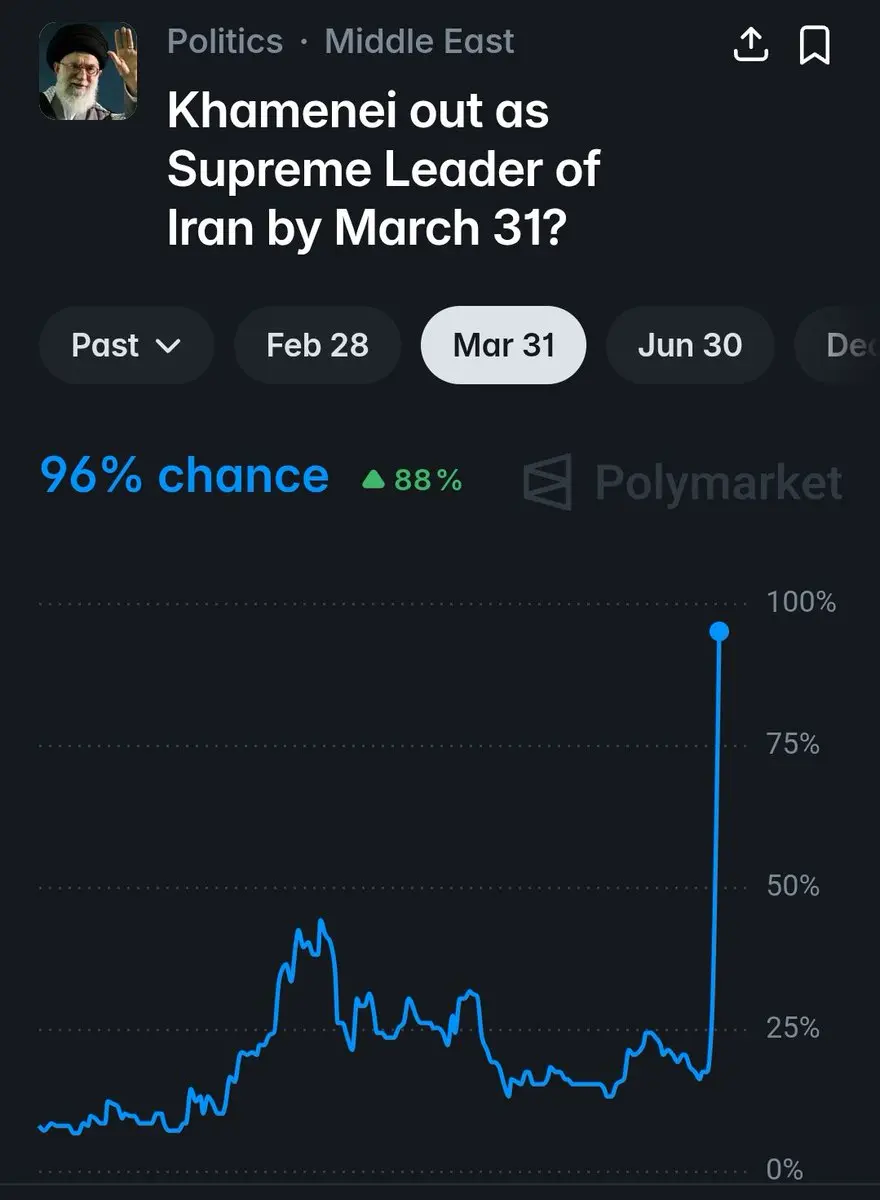
Task: Click the 96% chance value
Action: (x=184, y=477)
